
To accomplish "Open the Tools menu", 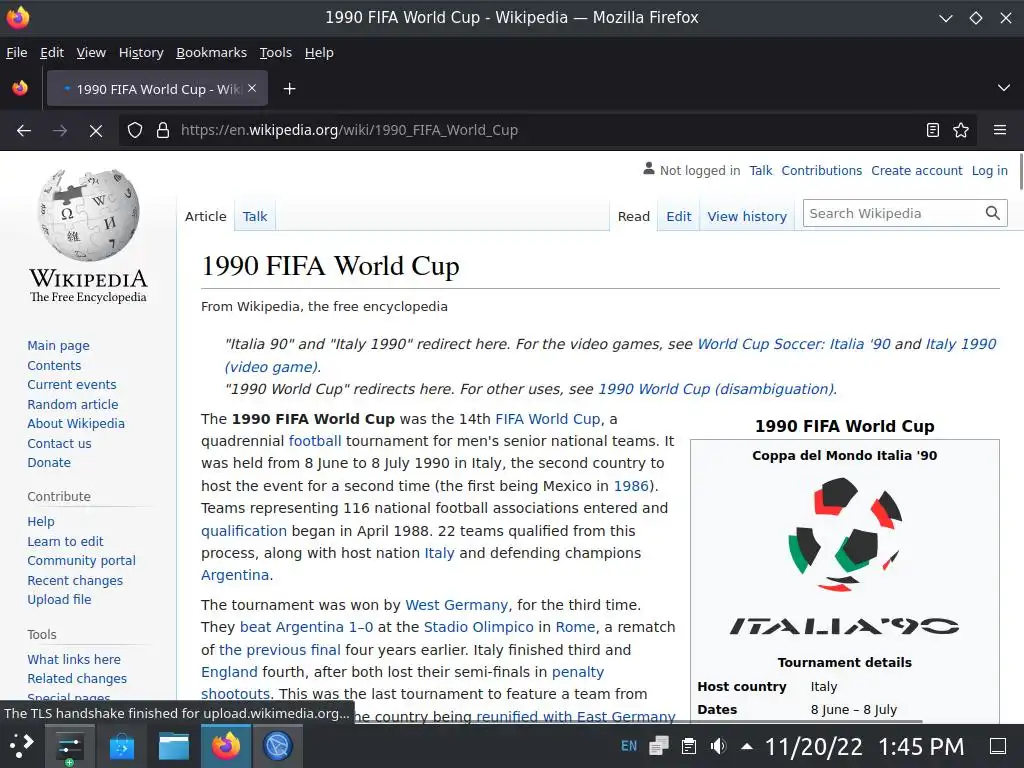I will click(x=276, y=52).
